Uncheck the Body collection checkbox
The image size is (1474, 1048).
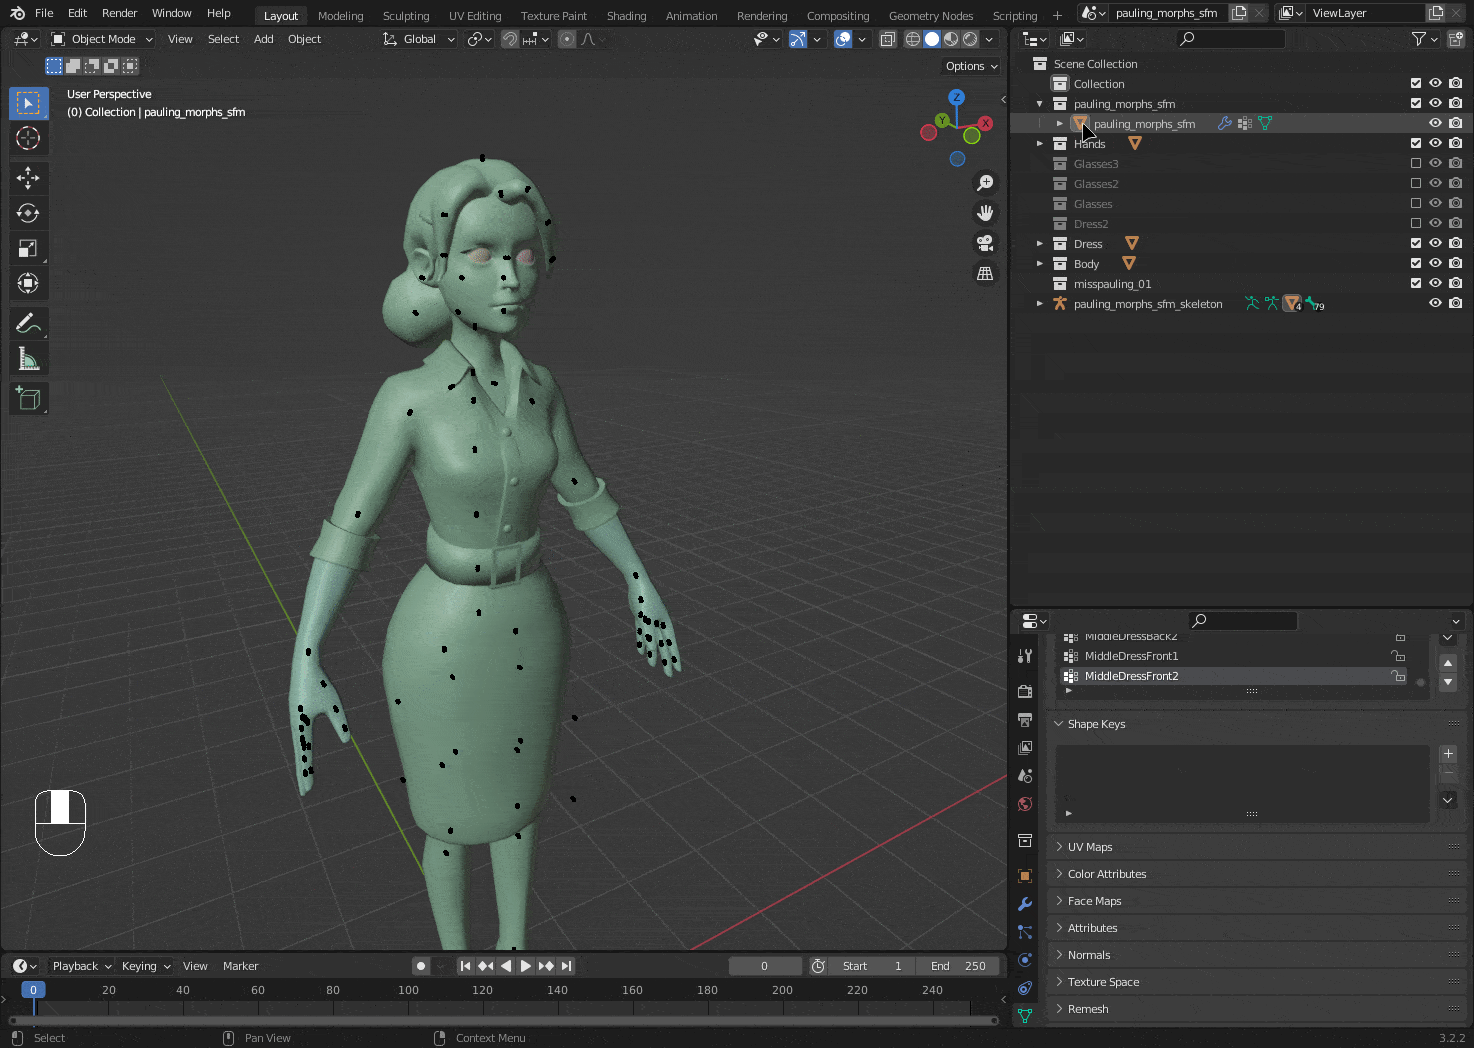click(1415, 264)
